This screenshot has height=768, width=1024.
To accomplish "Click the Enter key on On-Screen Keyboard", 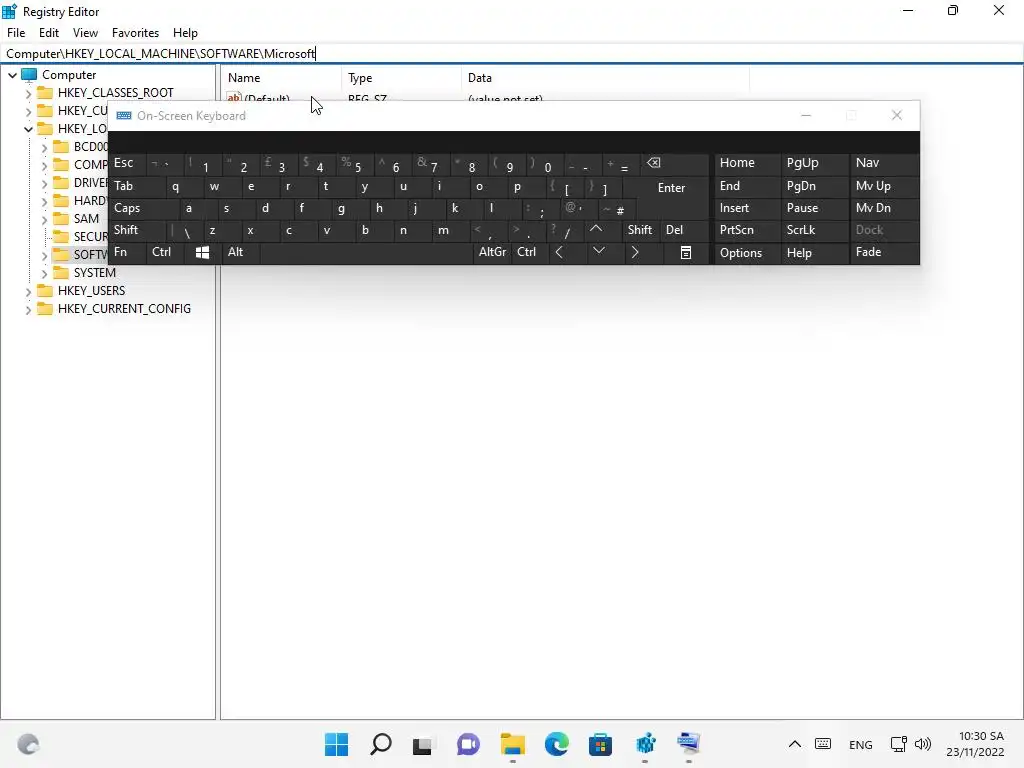I will click(x=671, y=188).
